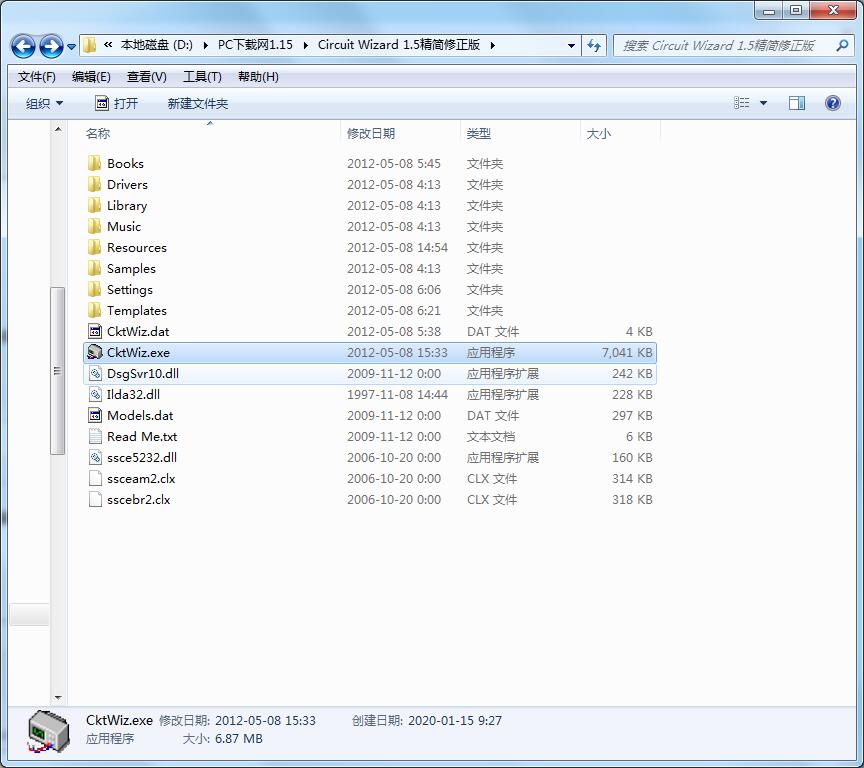The width and height of the screenshot is (864, 768).
Task: Expand the 组织 dropdown menu
Action: [44, 103]
